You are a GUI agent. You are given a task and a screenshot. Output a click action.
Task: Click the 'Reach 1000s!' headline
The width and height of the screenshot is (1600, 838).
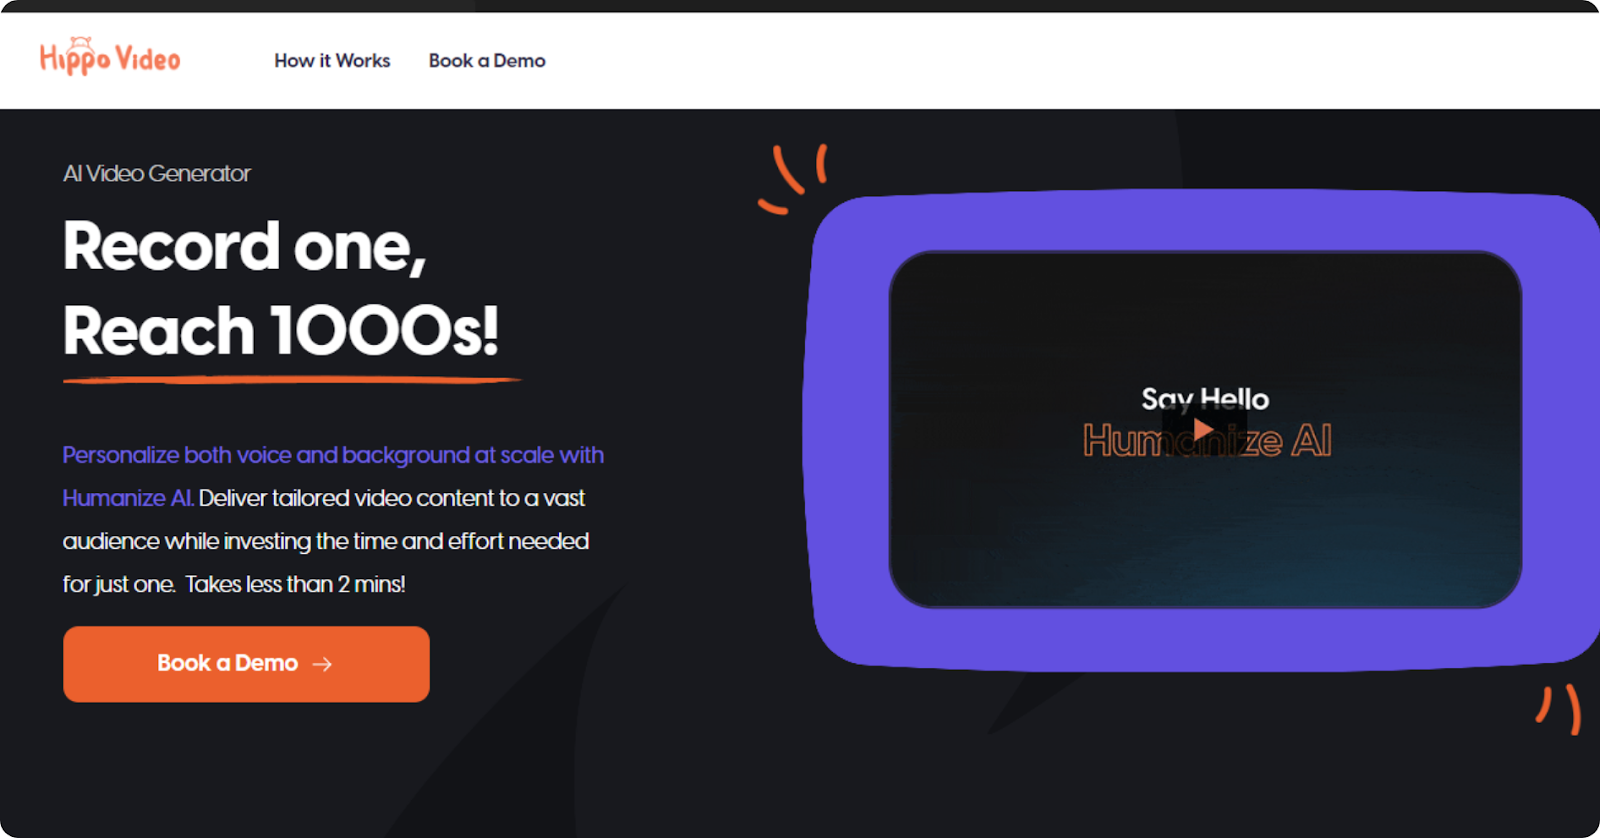pyautogui.click(x=281, y=331)
